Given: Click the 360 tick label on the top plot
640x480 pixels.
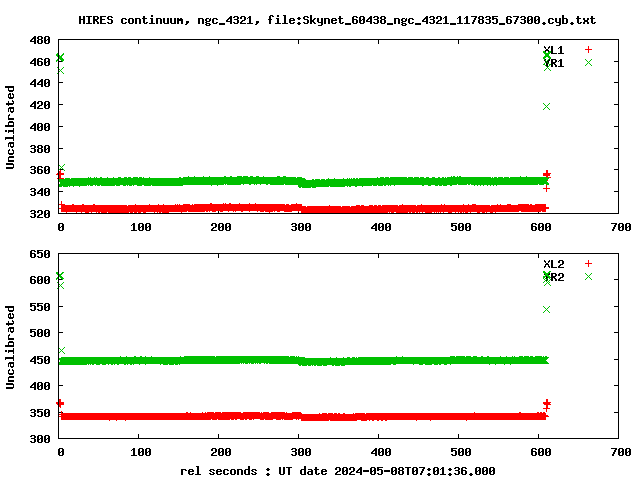Looking at the screenshot, I should pyautogui.click(x=40, y=170).
